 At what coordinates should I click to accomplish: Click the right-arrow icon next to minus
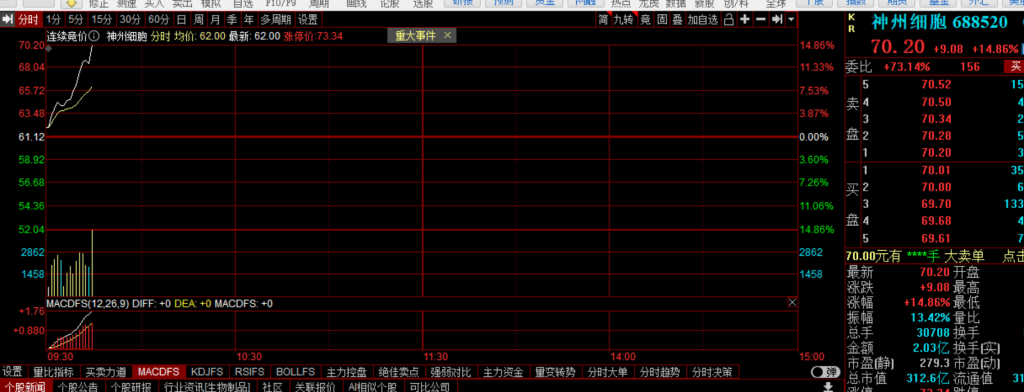click(x=777, y=20)
